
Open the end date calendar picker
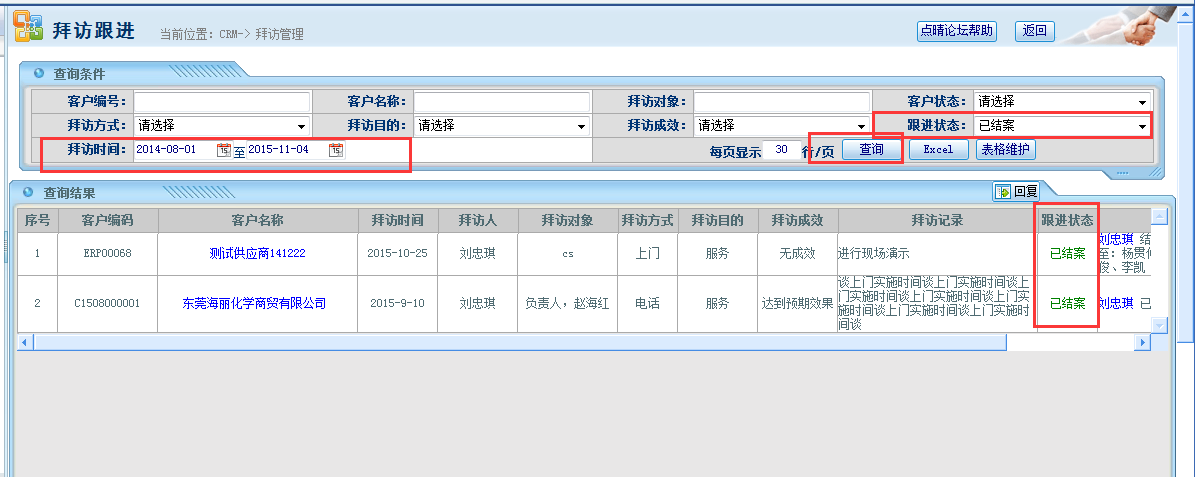pos(336,150)
